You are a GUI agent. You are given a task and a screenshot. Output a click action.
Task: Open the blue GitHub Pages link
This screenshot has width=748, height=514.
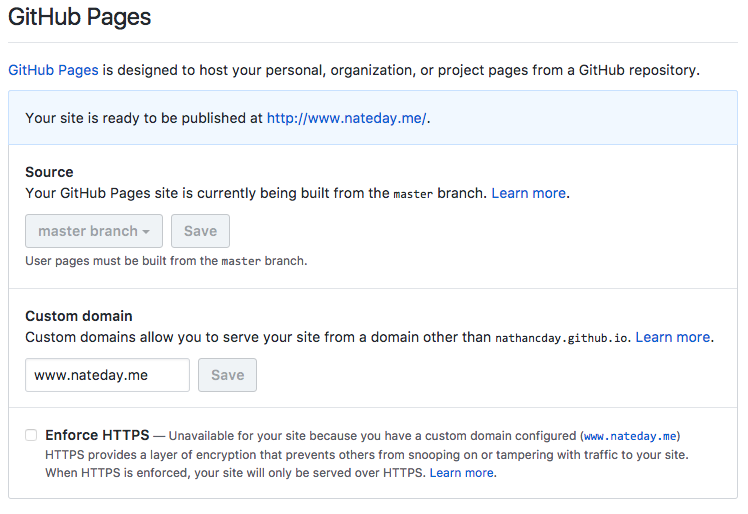point(53,70)
